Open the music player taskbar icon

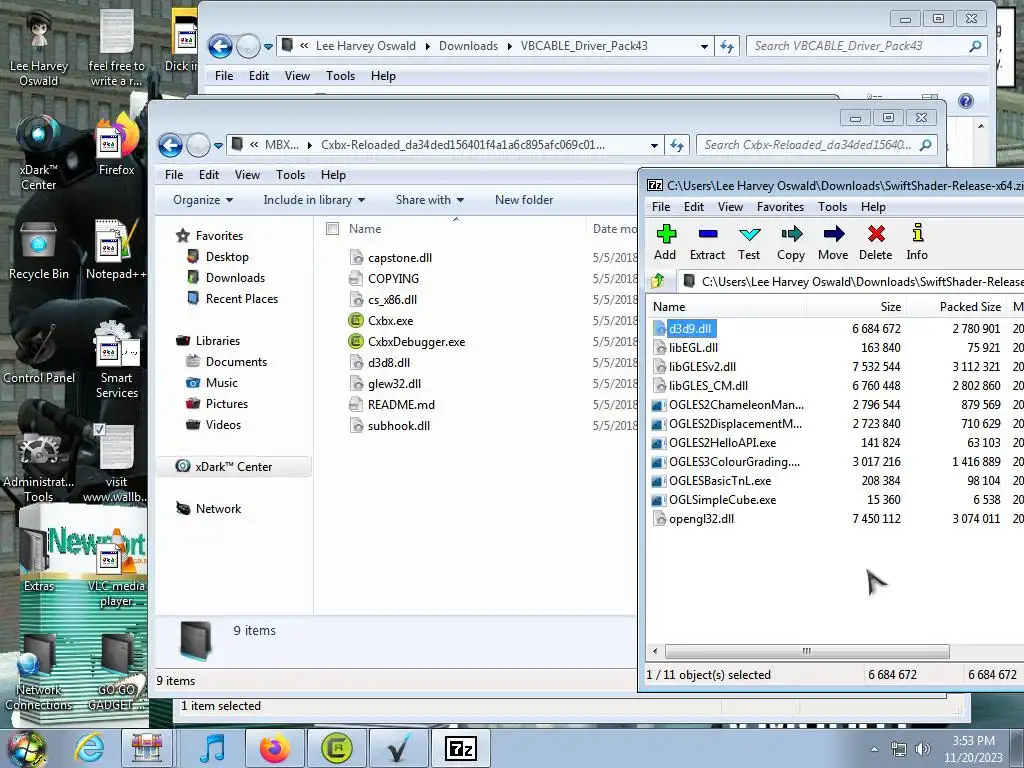(212, 748)
